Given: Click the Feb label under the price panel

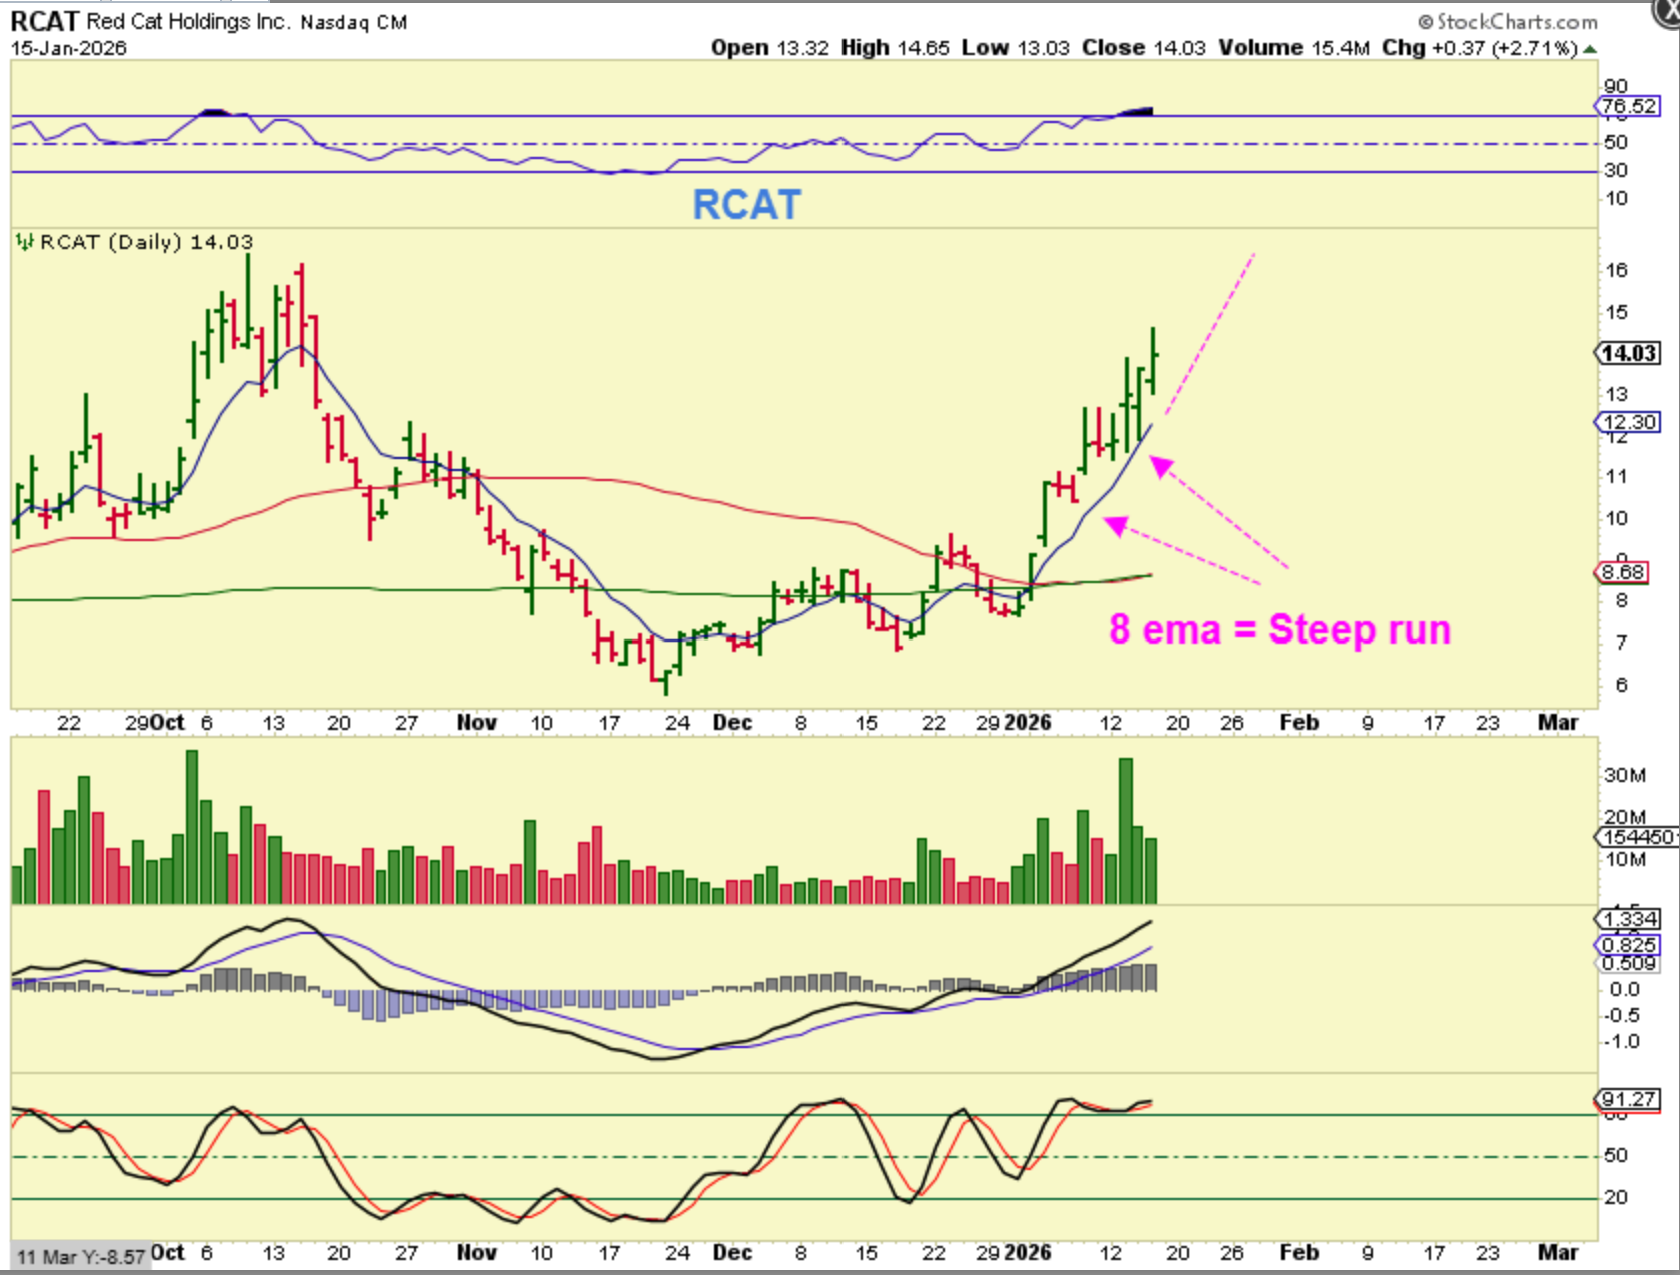Looking at the screenshot, I should 1299,723.
